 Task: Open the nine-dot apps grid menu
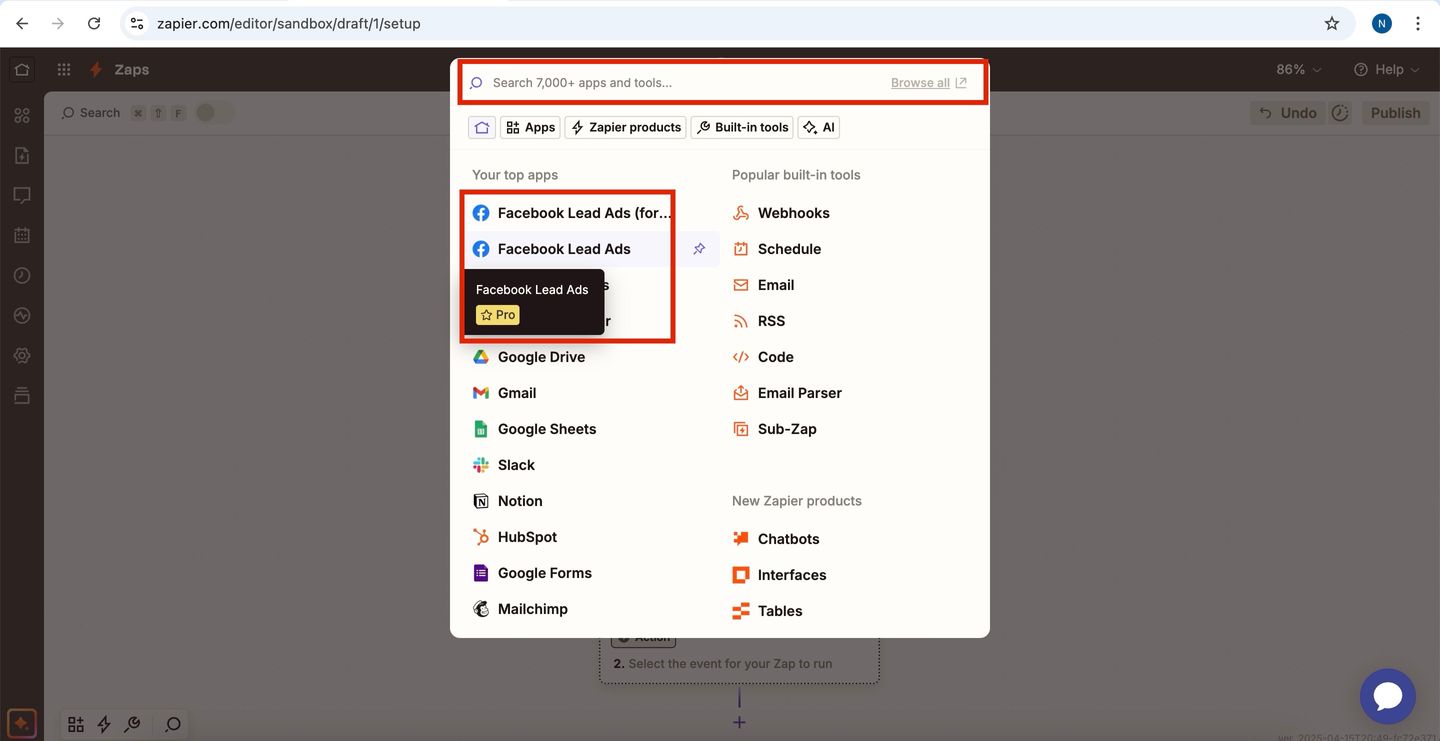click(64, 70)
